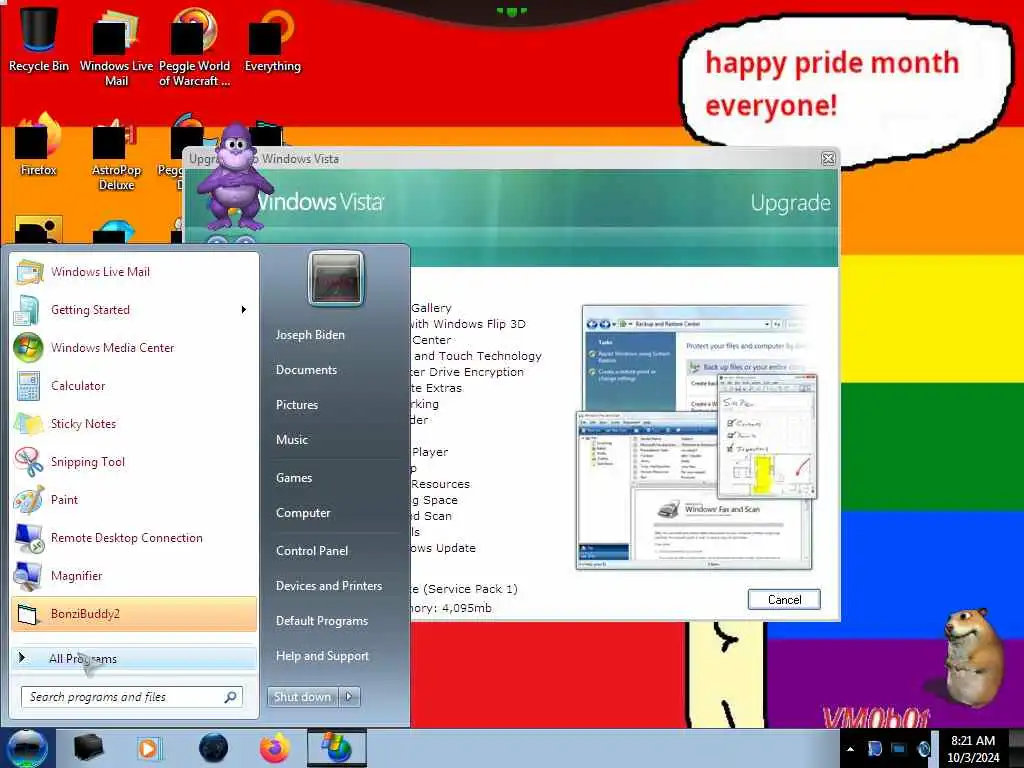Click the monitor icon in the system tray

[899, 748]
